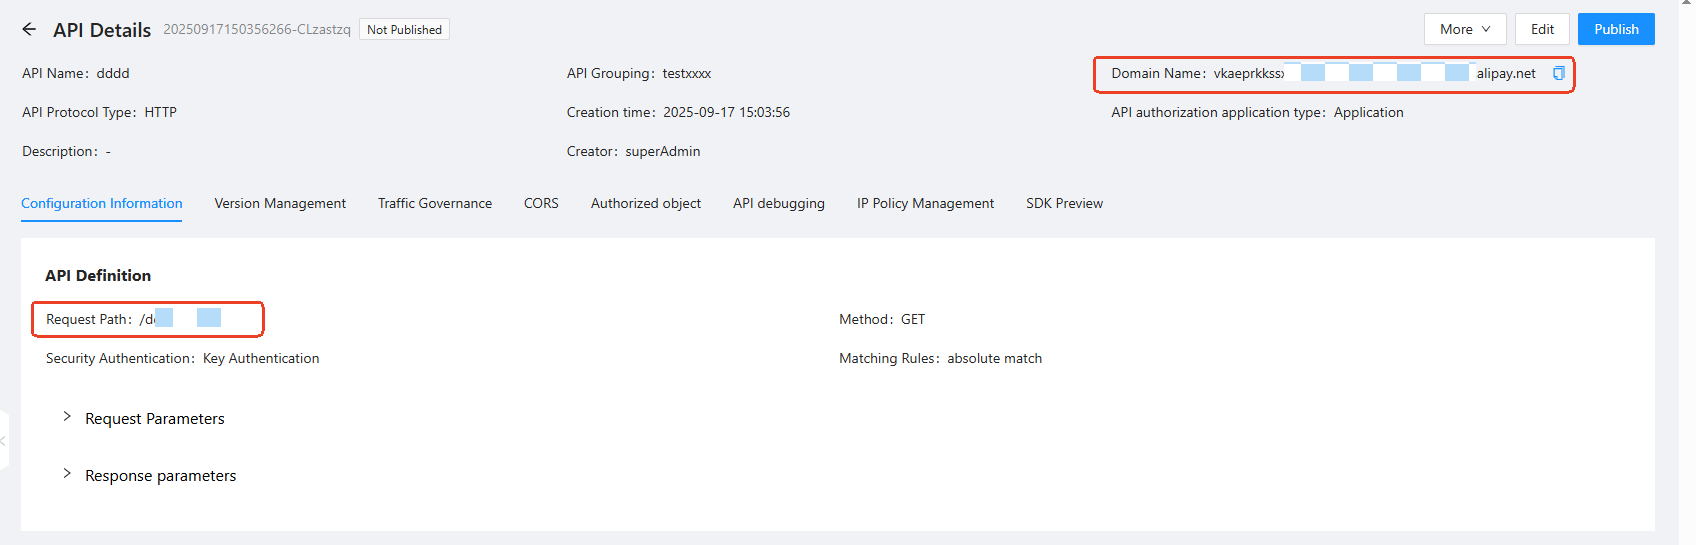Viewport: 1696px width, 545px height.
Task: Open the More dropdown menu
Action: pos(1465,29)
